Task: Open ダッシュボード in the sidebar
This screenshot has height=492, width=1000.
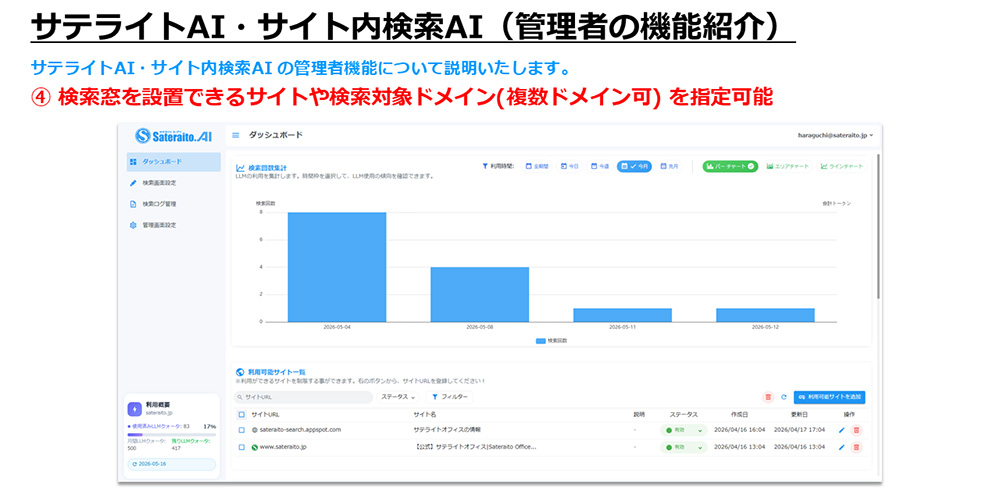Action: click(173, 162)
